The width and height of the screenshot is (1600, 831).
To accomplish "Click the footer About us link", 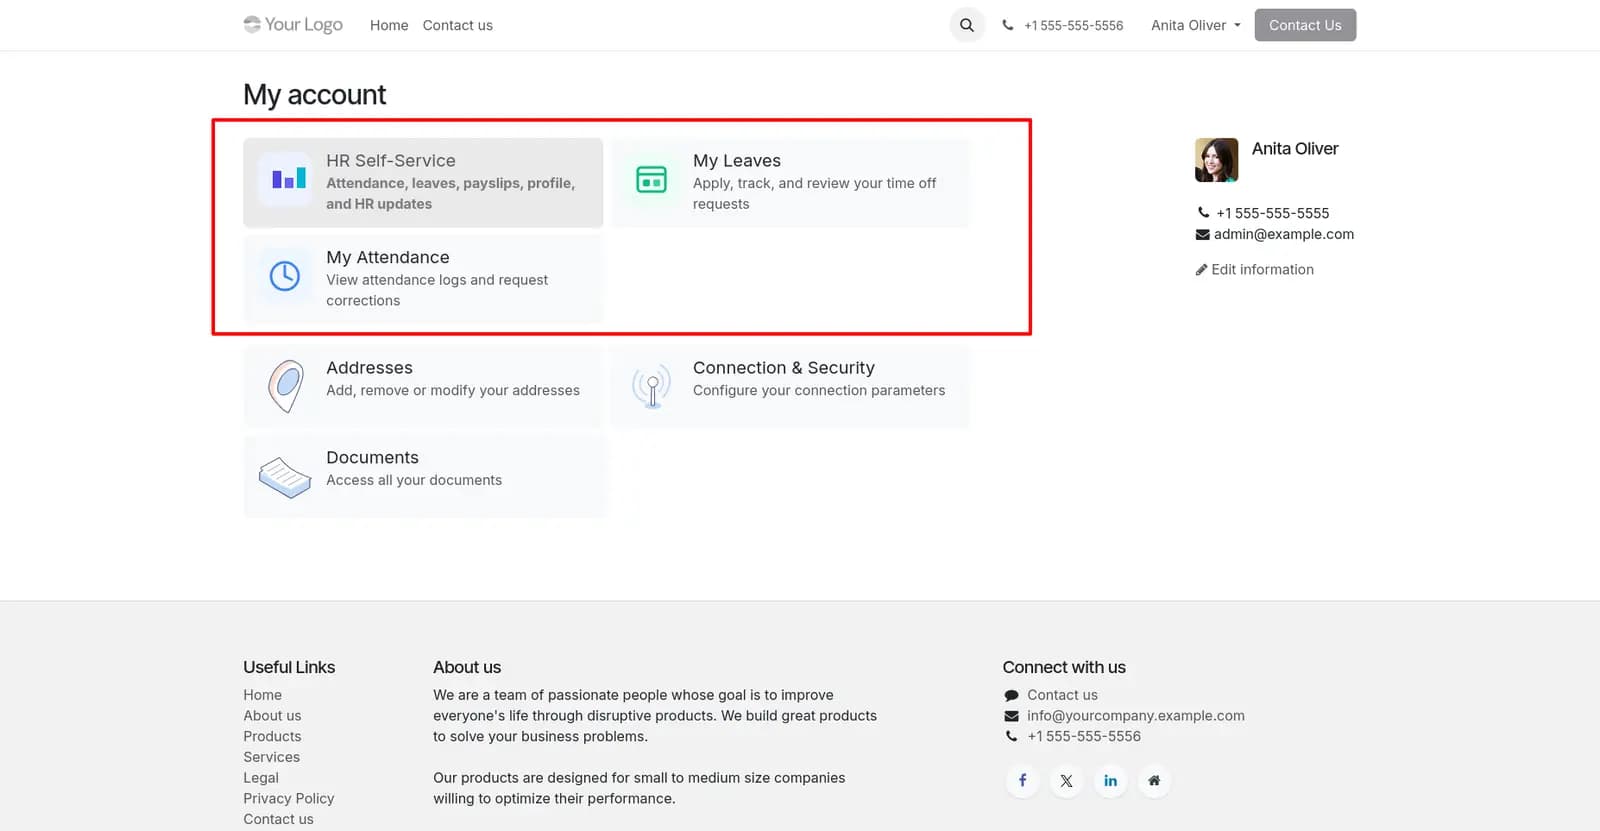I will click(x=272, y=716).
